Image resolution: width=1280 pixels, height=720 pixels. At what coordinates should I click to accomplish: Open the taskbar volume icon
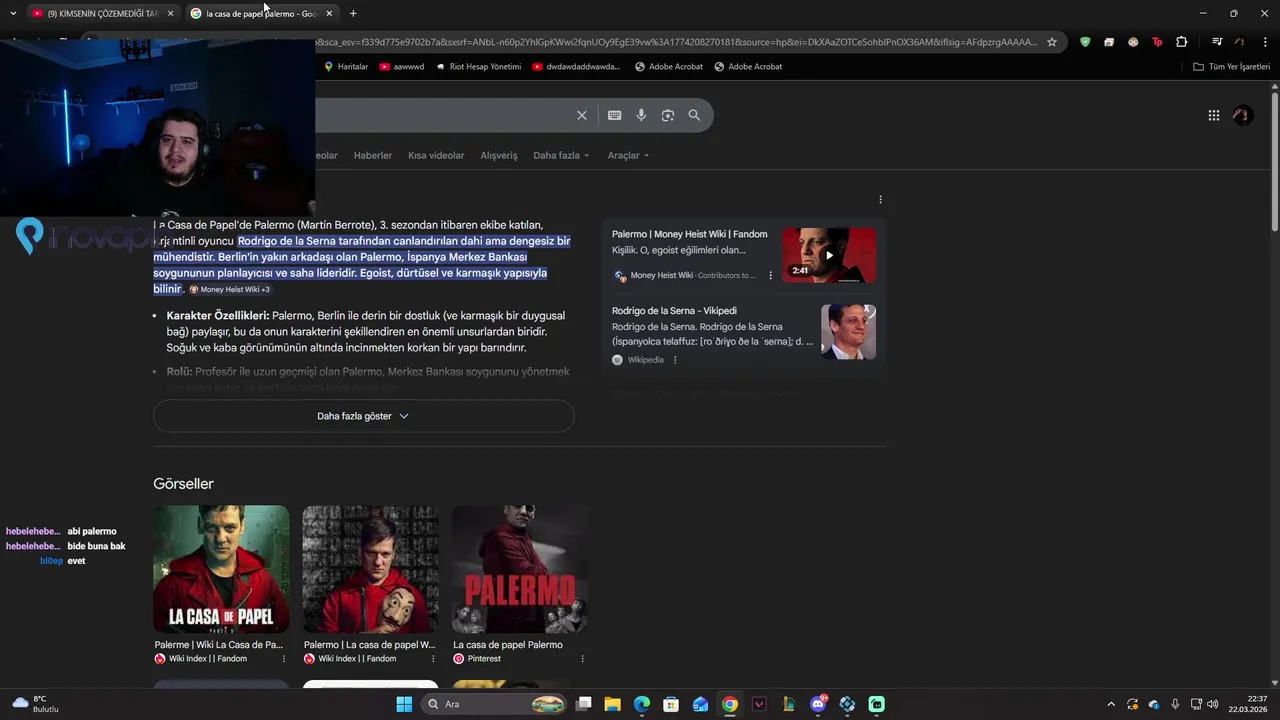[1213, 704]
